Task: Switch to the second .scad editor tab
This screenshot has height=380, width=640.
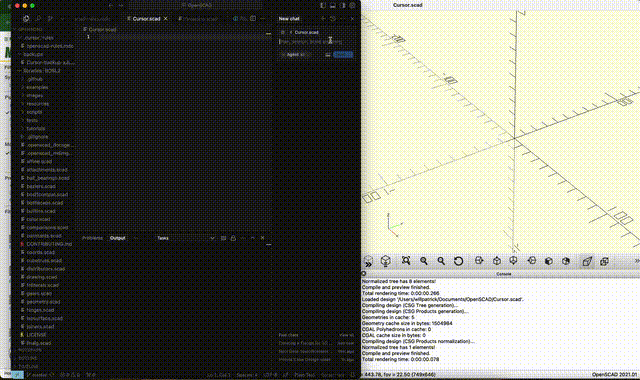Action: (x=198, y=19)
